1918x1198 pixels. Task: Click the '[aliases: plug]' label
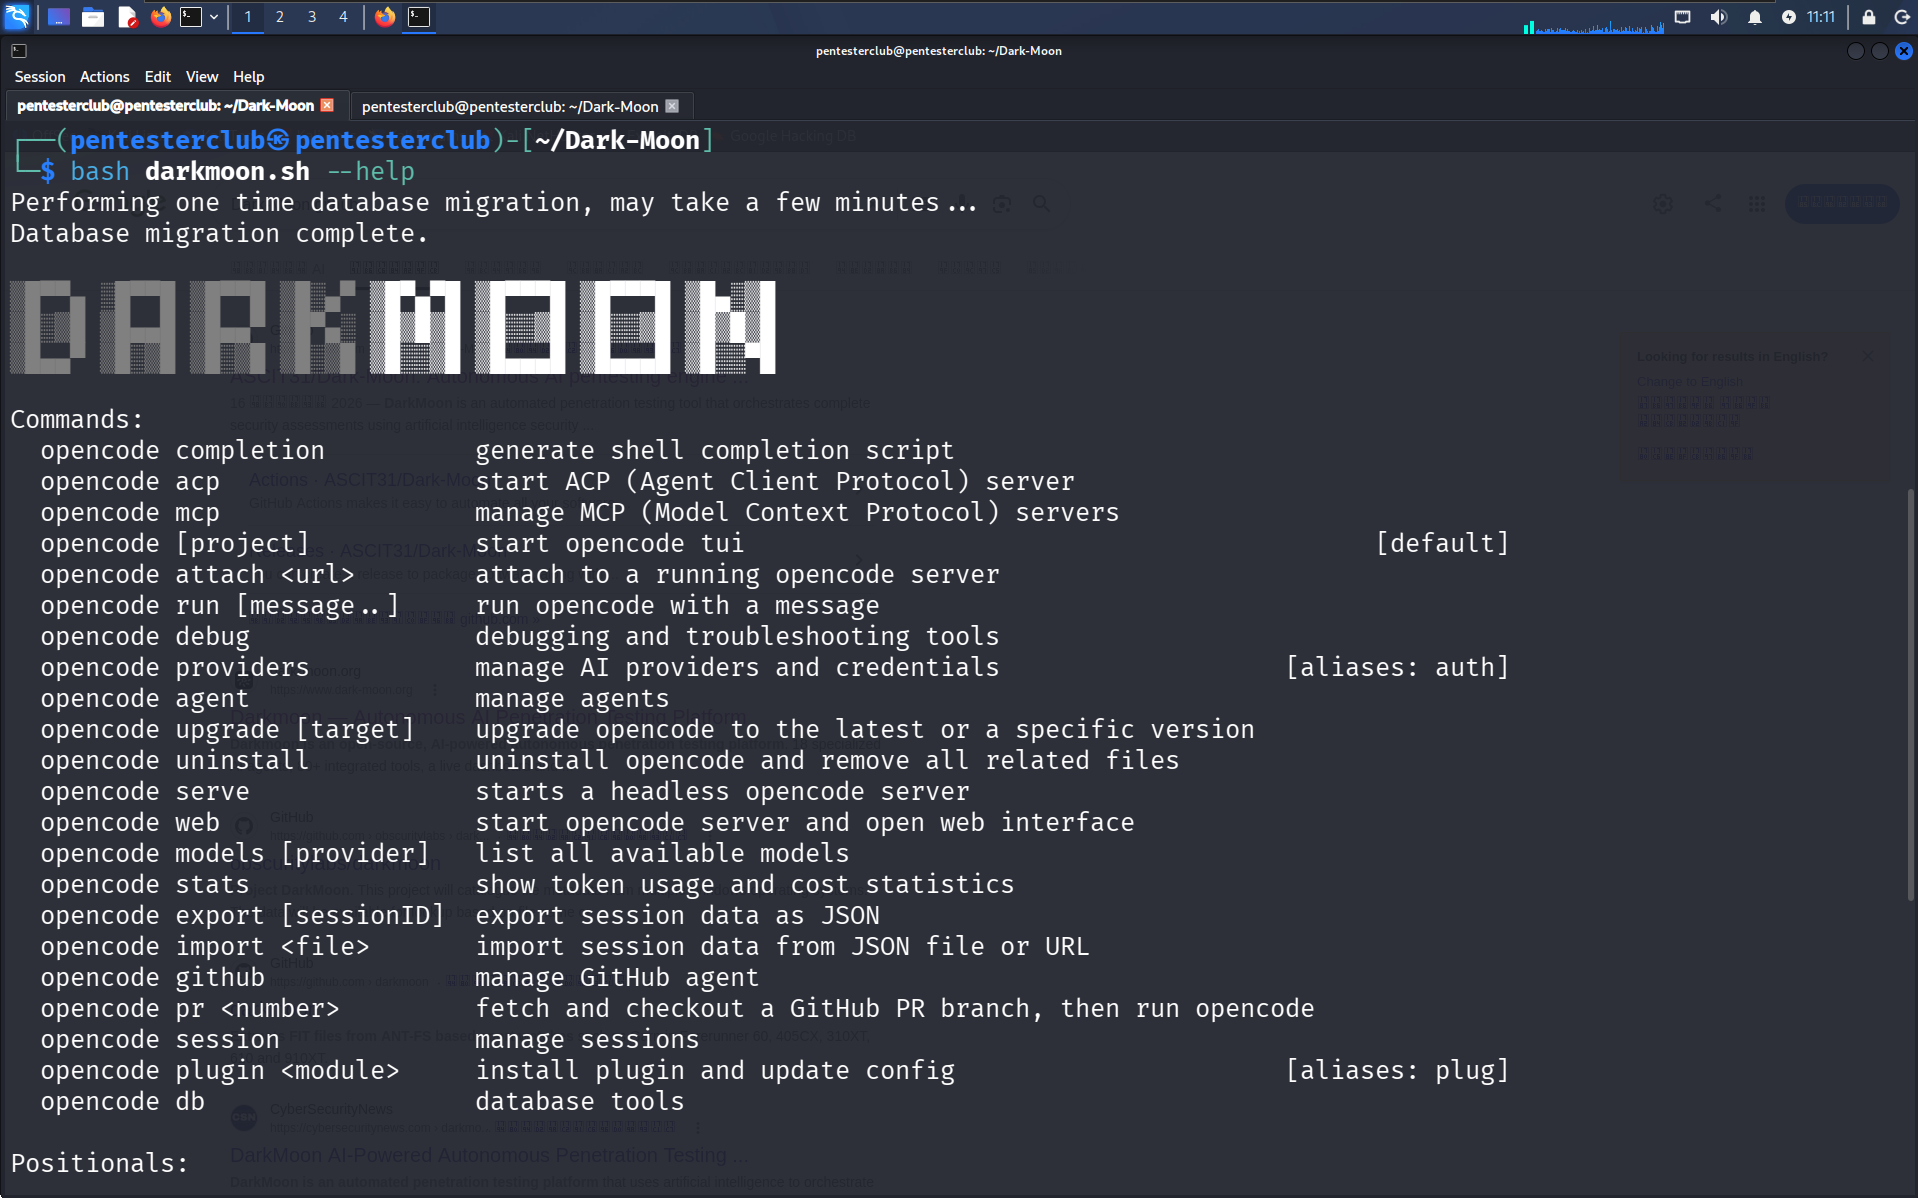coord(1397,1070)
